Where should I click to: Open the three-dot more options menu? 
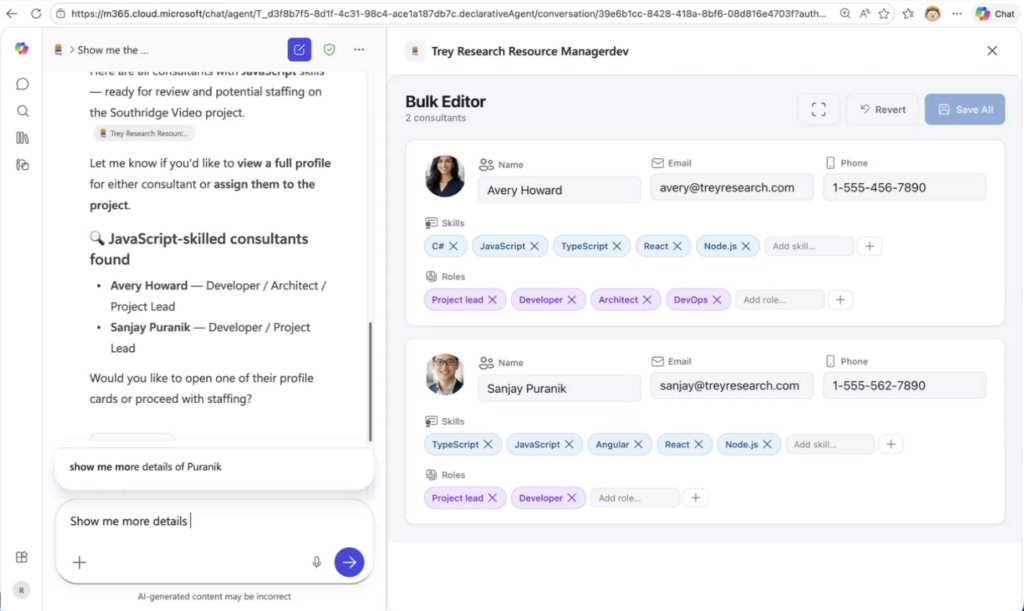coord(359,50)
